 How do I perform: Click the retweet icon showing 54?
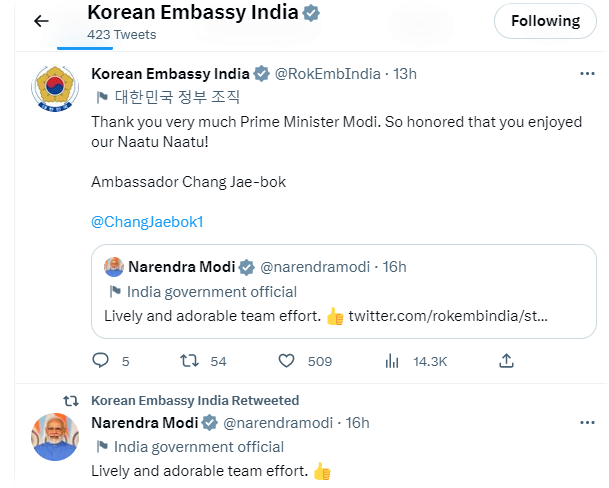click(185, 361)
